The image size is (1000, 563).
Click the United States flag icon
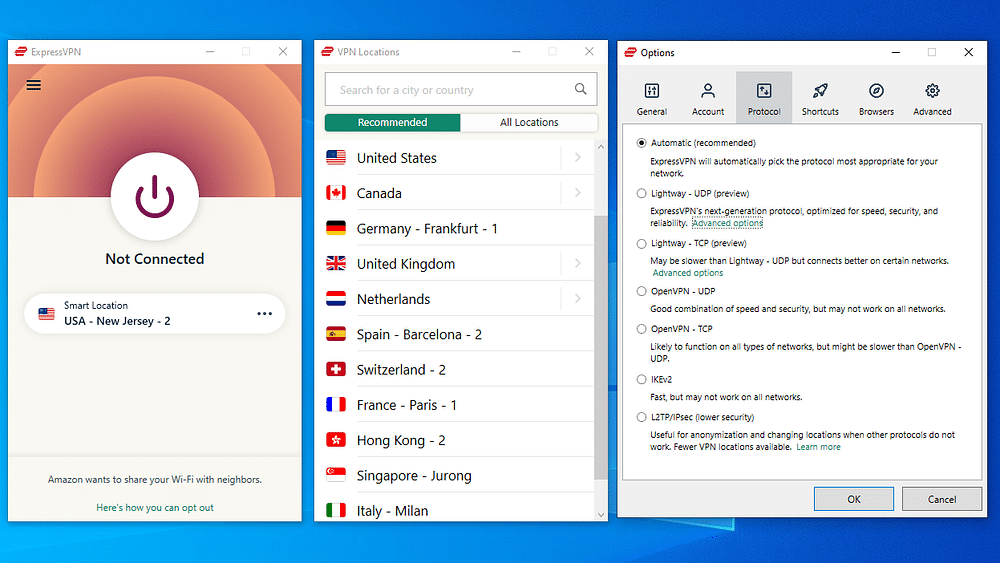pyautogui.click(x=336, y=157)
